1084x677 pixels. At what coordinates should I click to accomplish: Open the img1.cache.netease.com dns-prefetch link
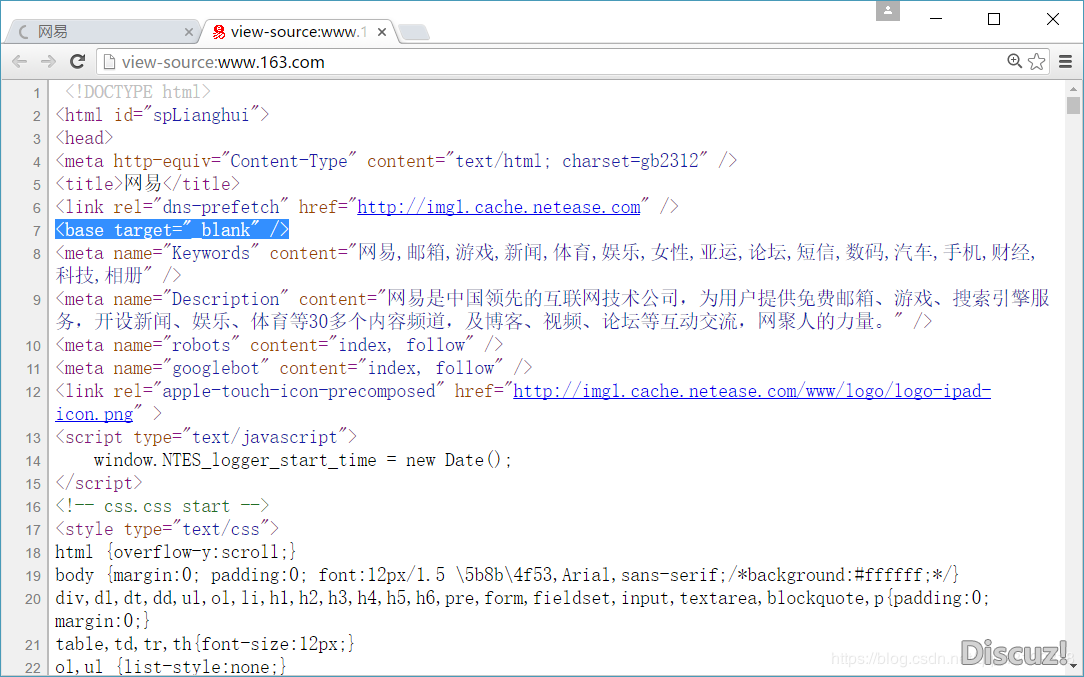click(x=498, y=207)
